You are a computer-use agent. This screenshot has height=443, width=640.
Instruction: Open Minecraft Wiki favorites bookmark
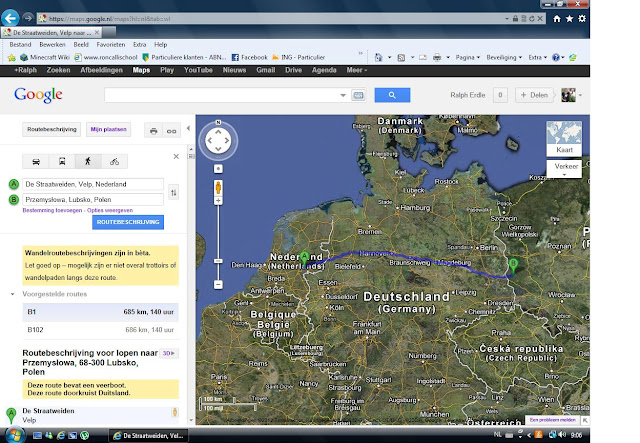(x=45, y=58)
